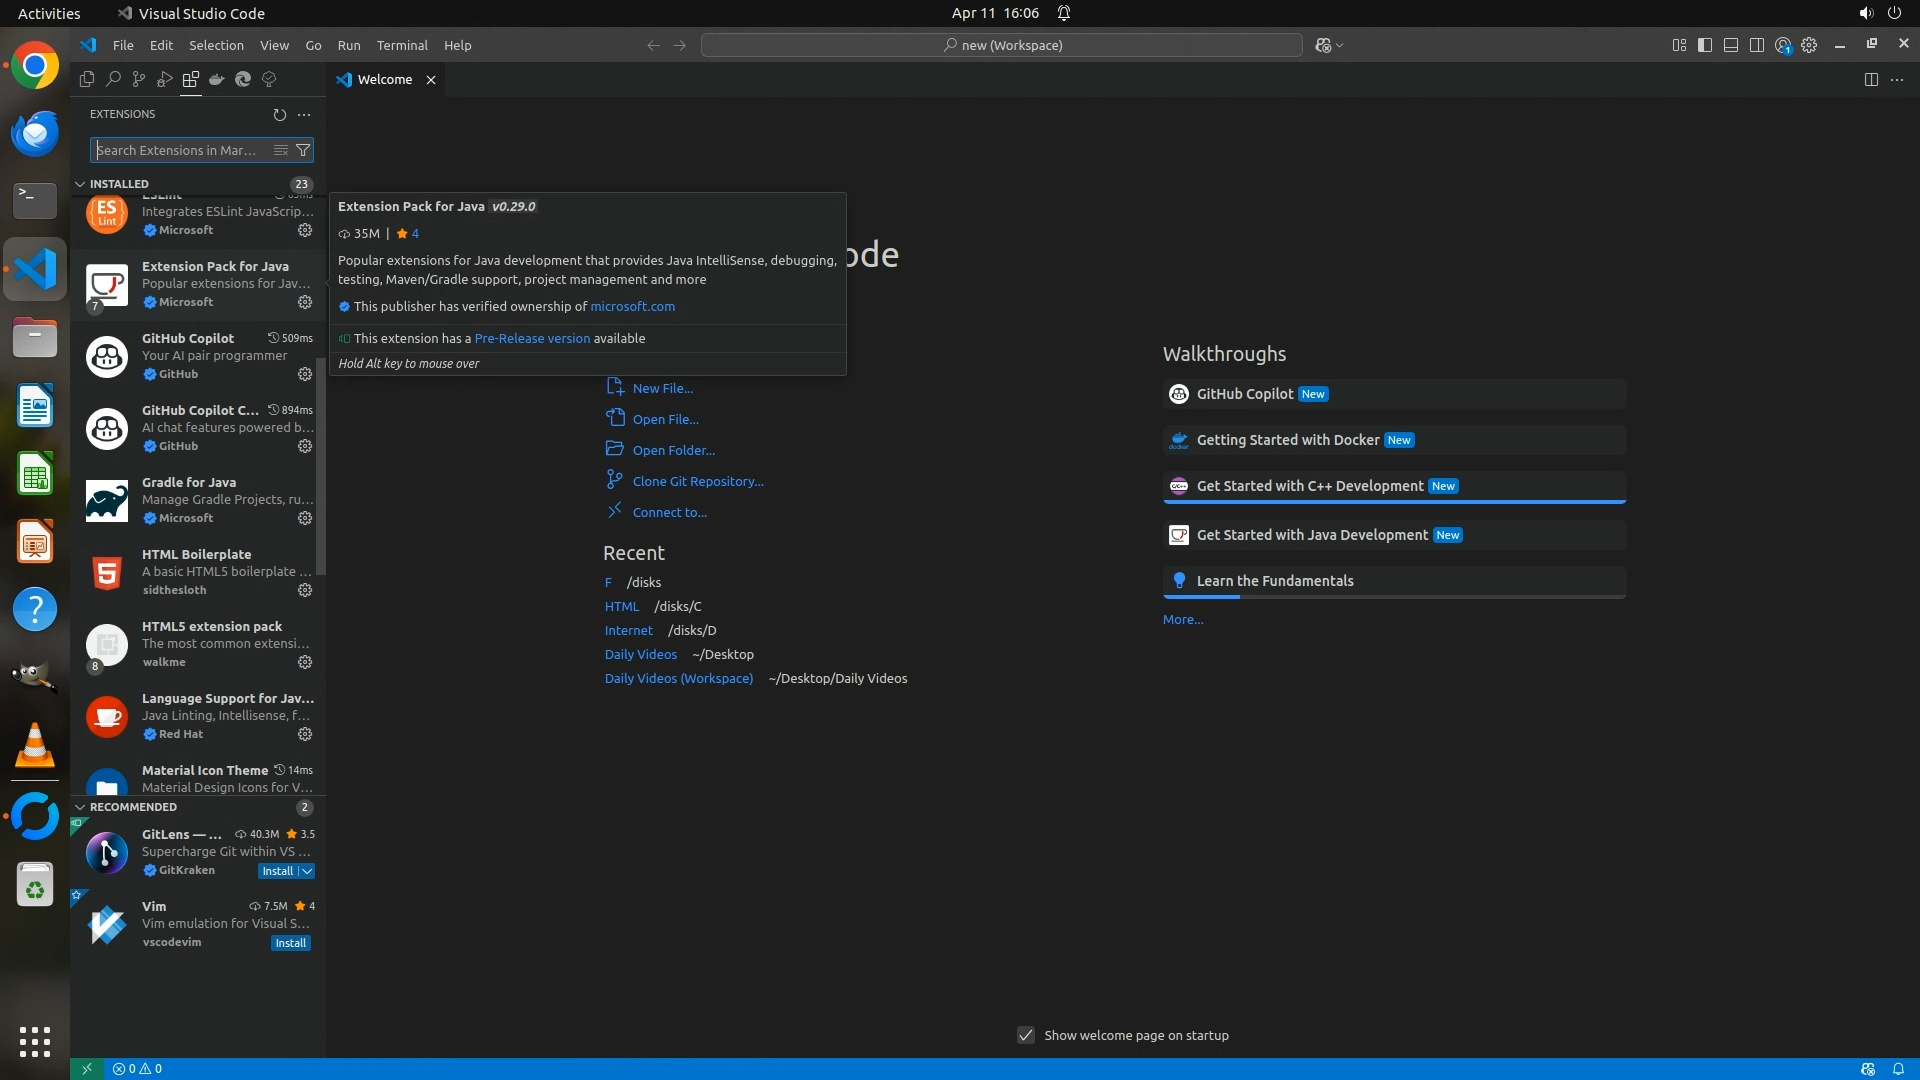Click GitHub Copilot extension manage gear
This screenshot has height=1080, width=1920.
click(305, 374)
